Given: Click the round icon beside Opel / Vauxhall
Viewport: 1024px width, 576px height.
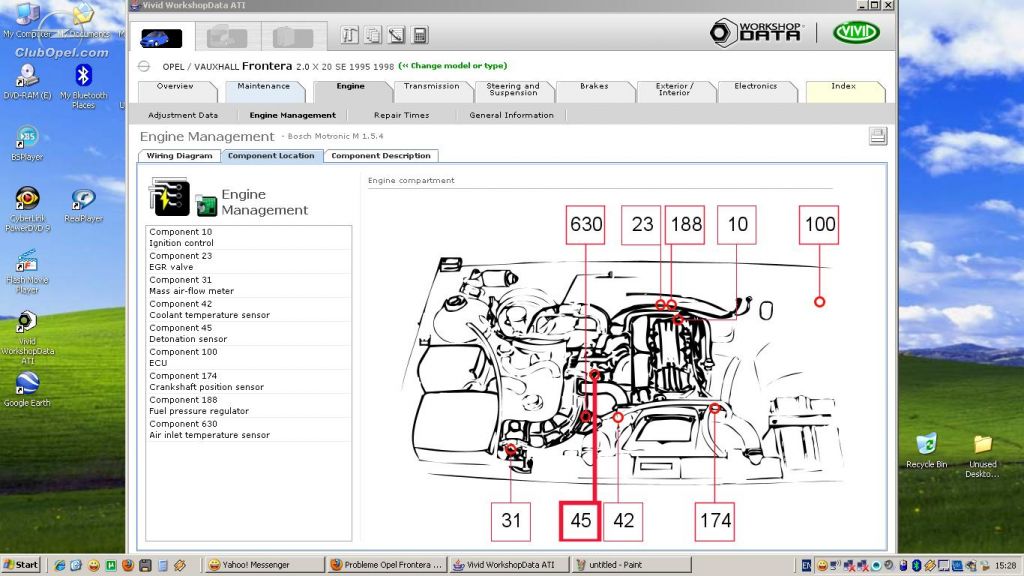Looking at the screenshot, I should (x=144, y=66).
